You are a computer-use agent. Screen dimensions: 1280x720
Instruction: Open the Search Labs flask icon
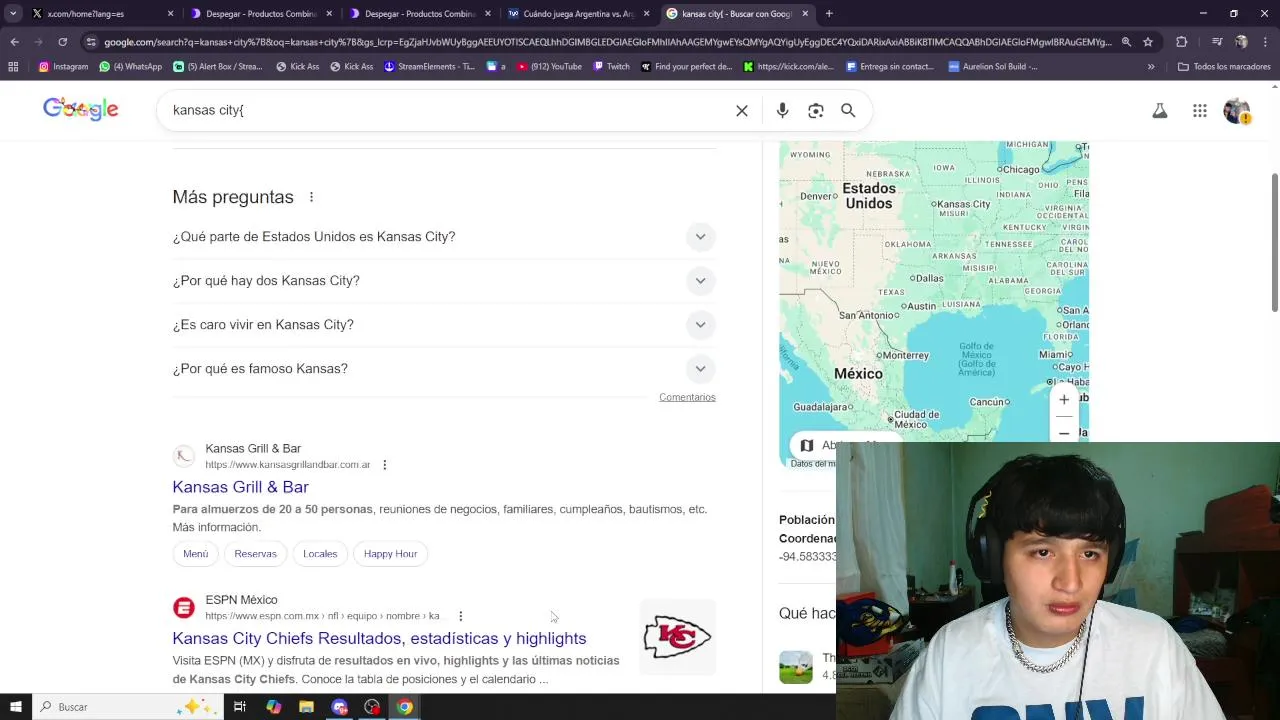click(x=1160, y=111)
